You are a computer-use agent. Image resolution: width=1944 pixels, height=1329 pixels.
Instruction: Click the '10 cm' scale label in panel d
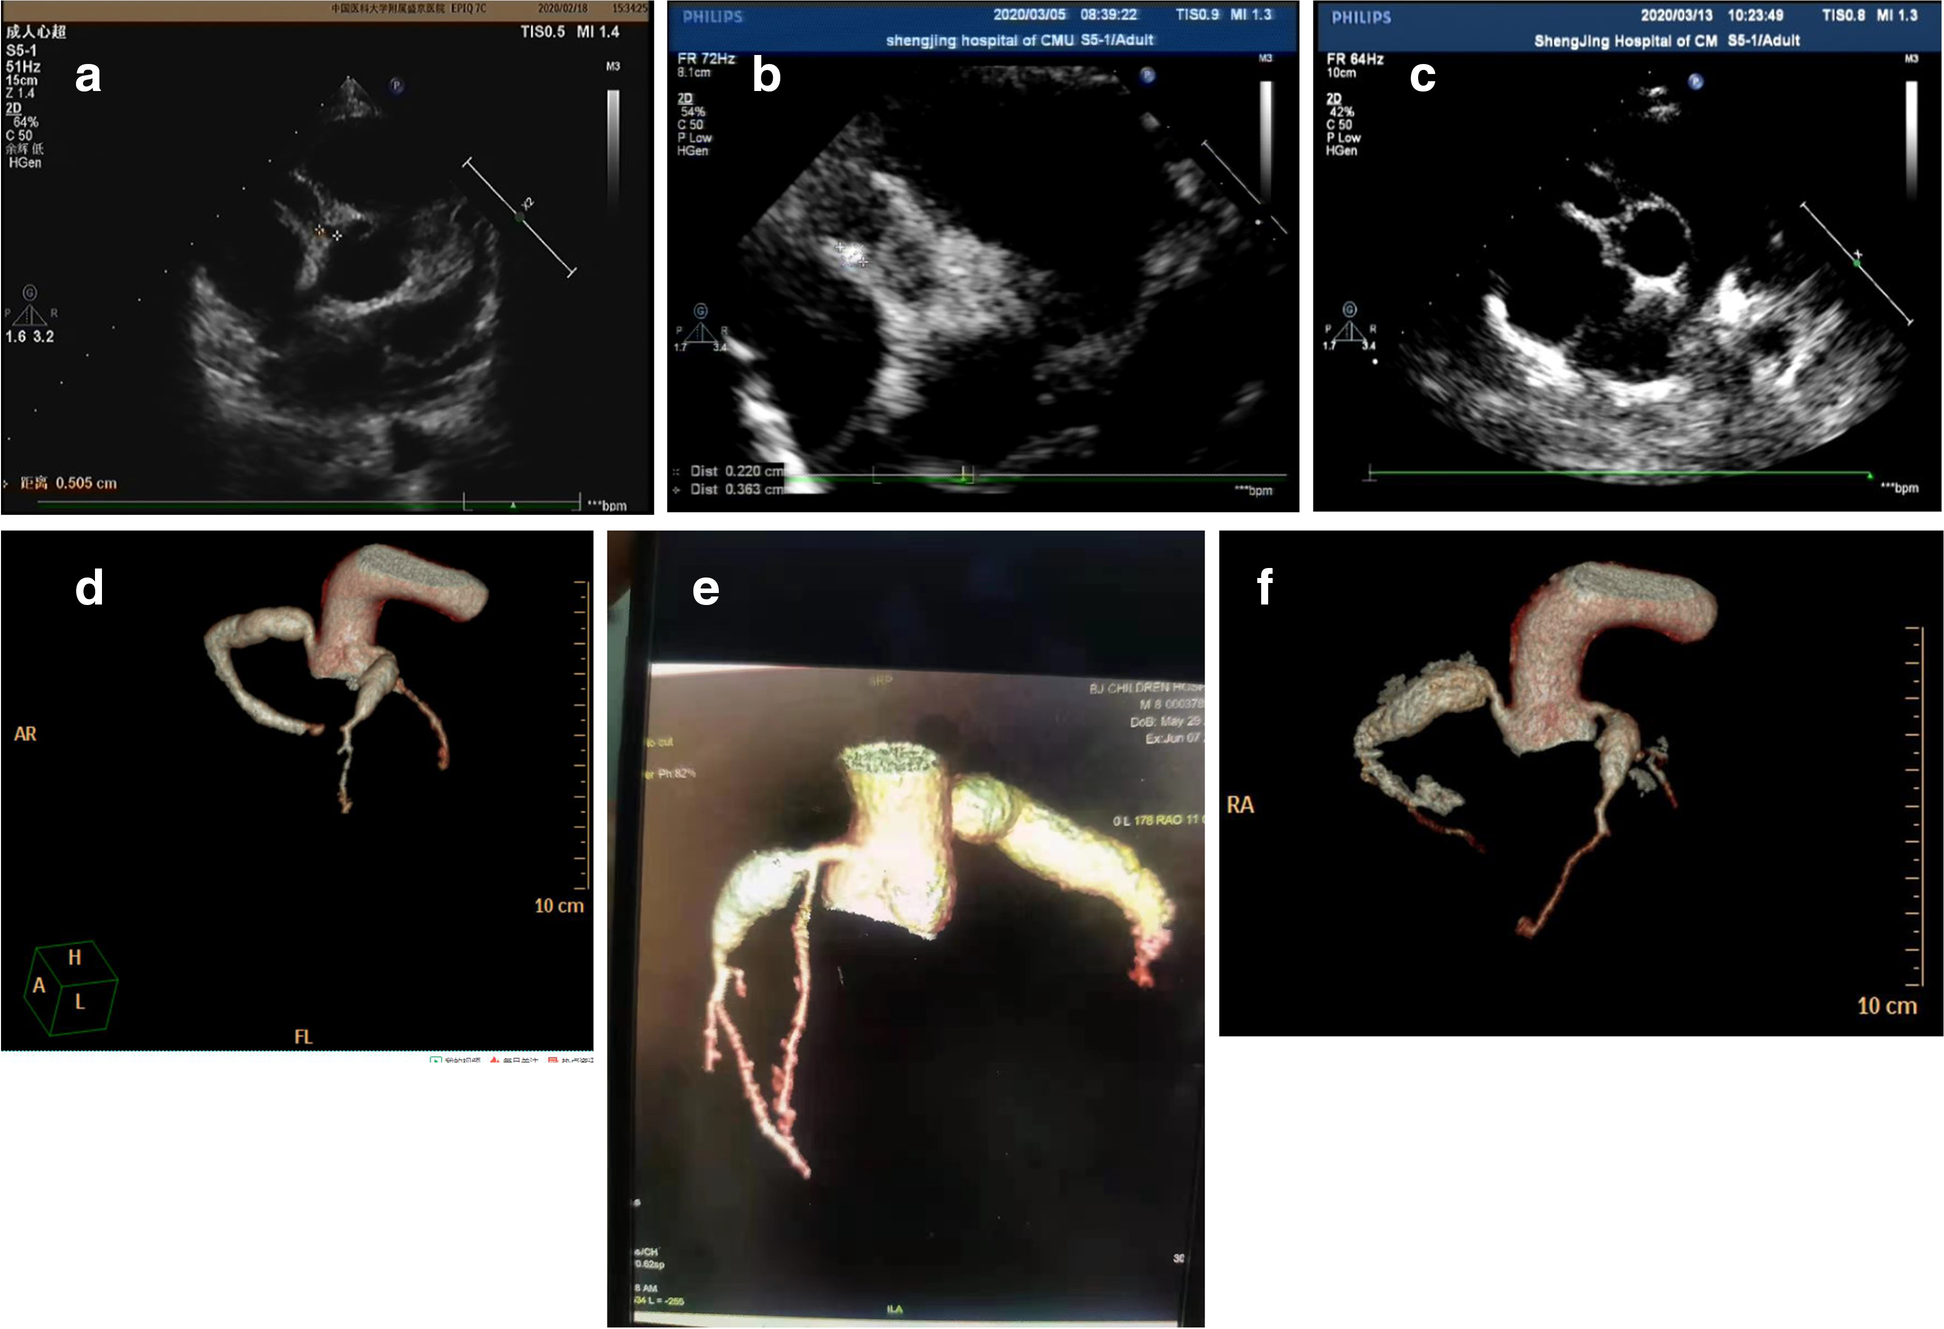point(559,906)
